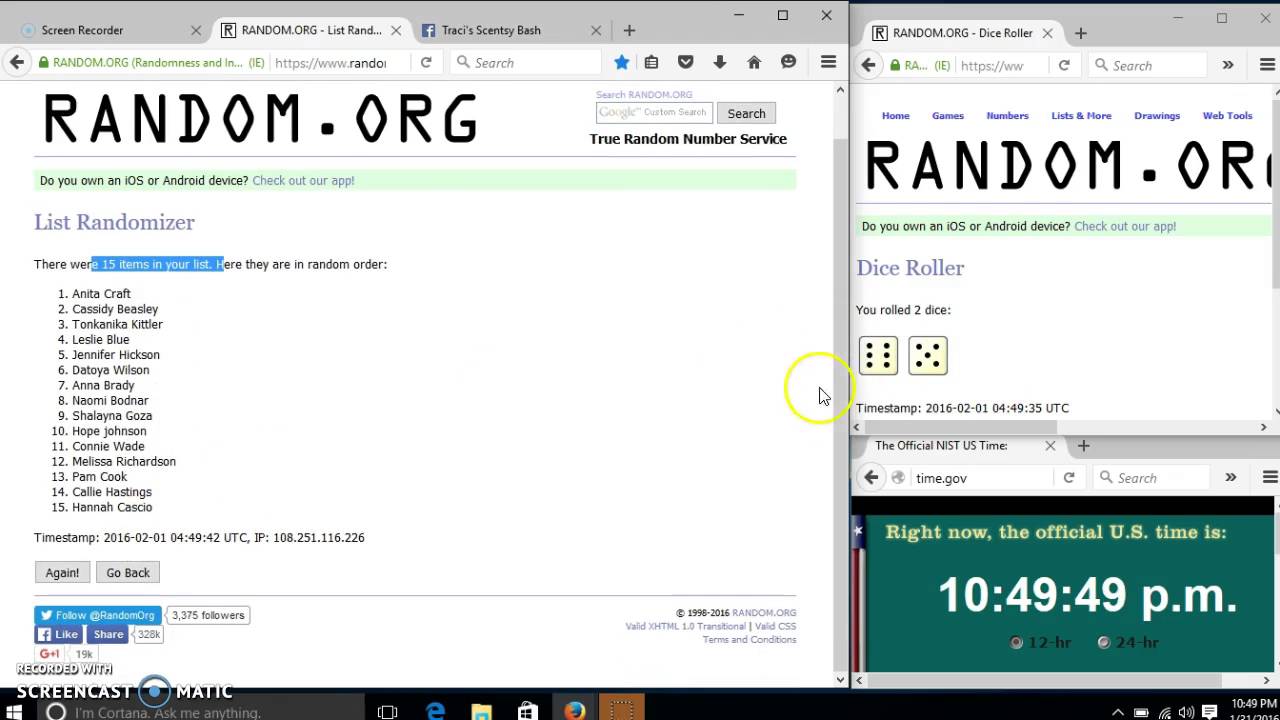The image size is (1280, 720).
Task: Close the Traci's Scentsy Bash tab
Action: click(596, 30)
